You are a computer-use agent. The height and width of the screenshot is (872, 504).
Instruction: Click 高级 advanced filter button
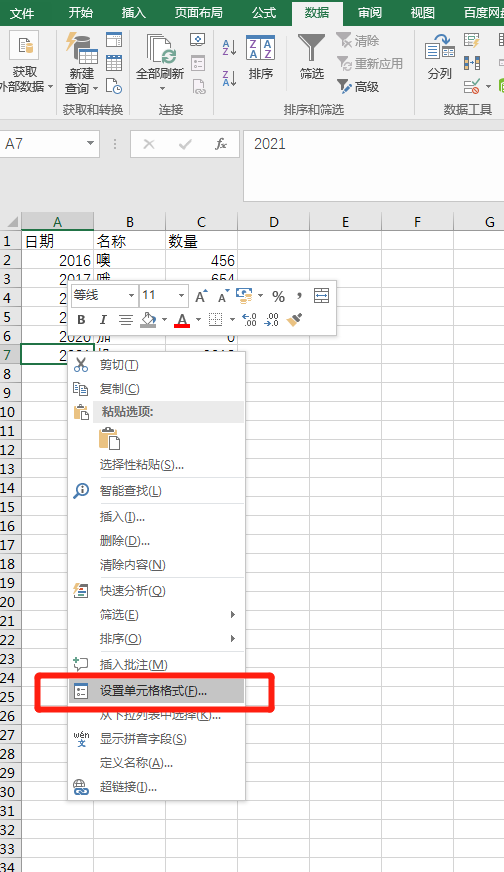coord(358,86)
